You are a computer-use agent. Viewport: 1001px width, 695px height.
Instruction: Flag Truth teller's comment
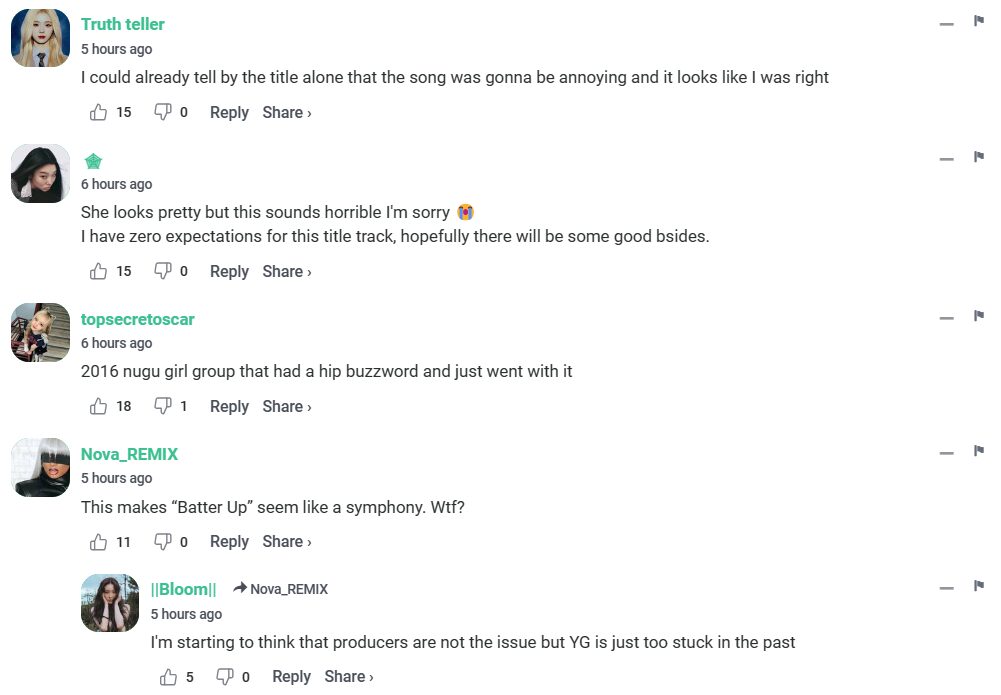point(979,22)
